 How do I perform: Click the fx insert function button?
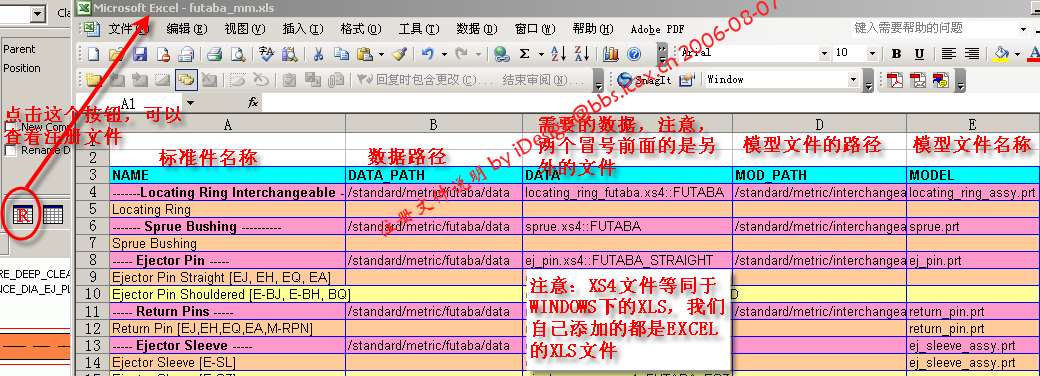(253, 103)
